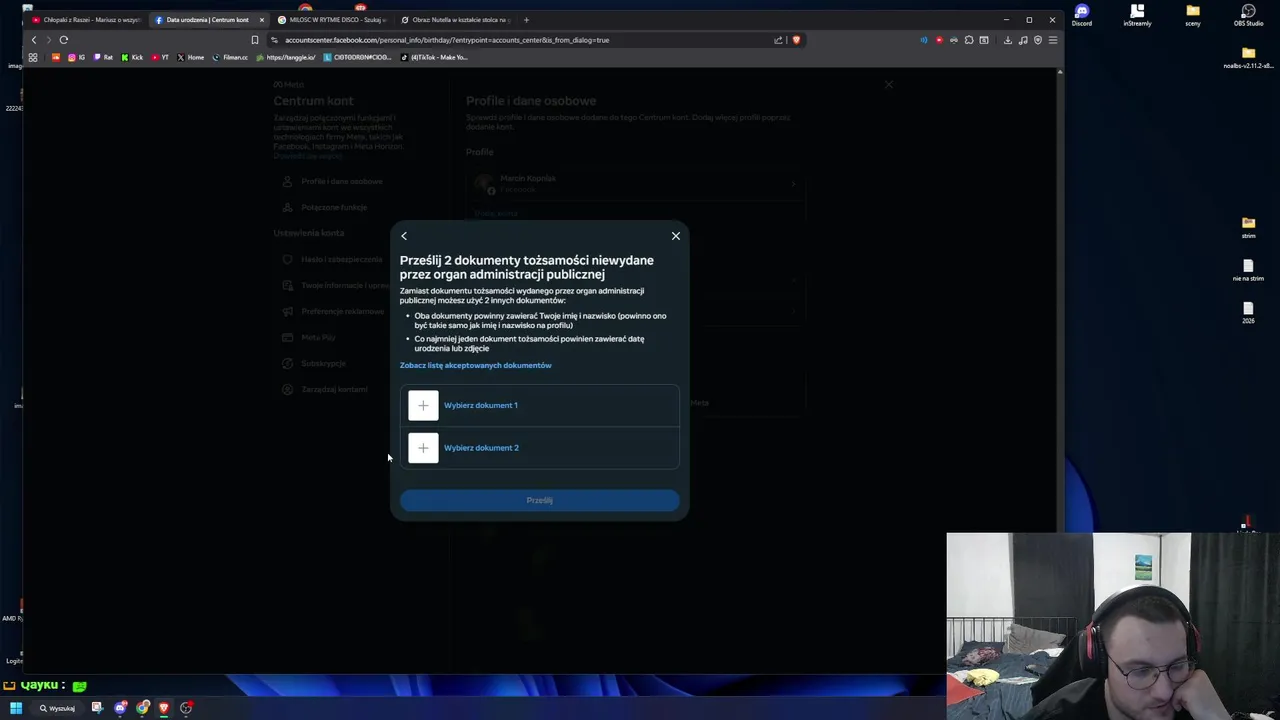1280x720 pixels.
Task: Open the TikTok Make Yo... bookmark
Action: (434, 57)
